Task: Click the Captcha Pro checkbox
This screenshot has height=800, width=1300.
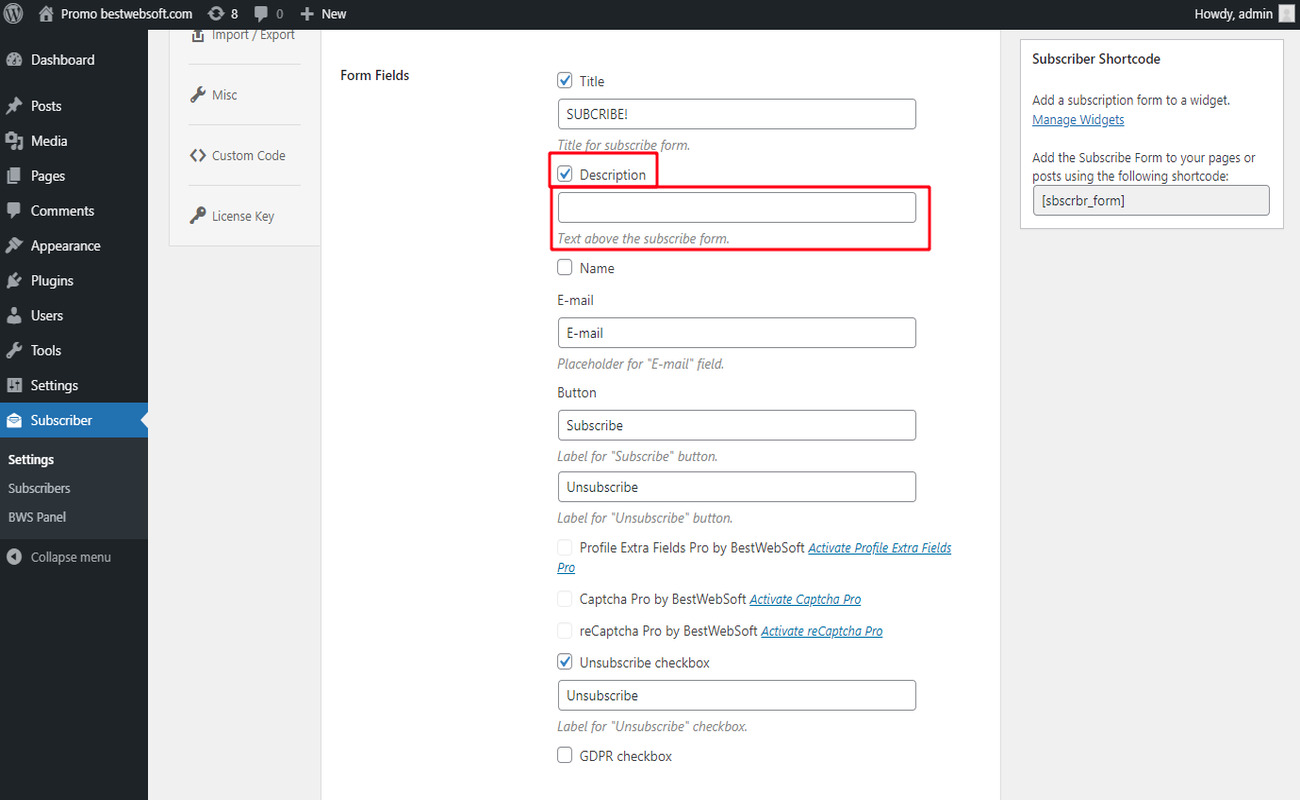Action: [565, 599]
